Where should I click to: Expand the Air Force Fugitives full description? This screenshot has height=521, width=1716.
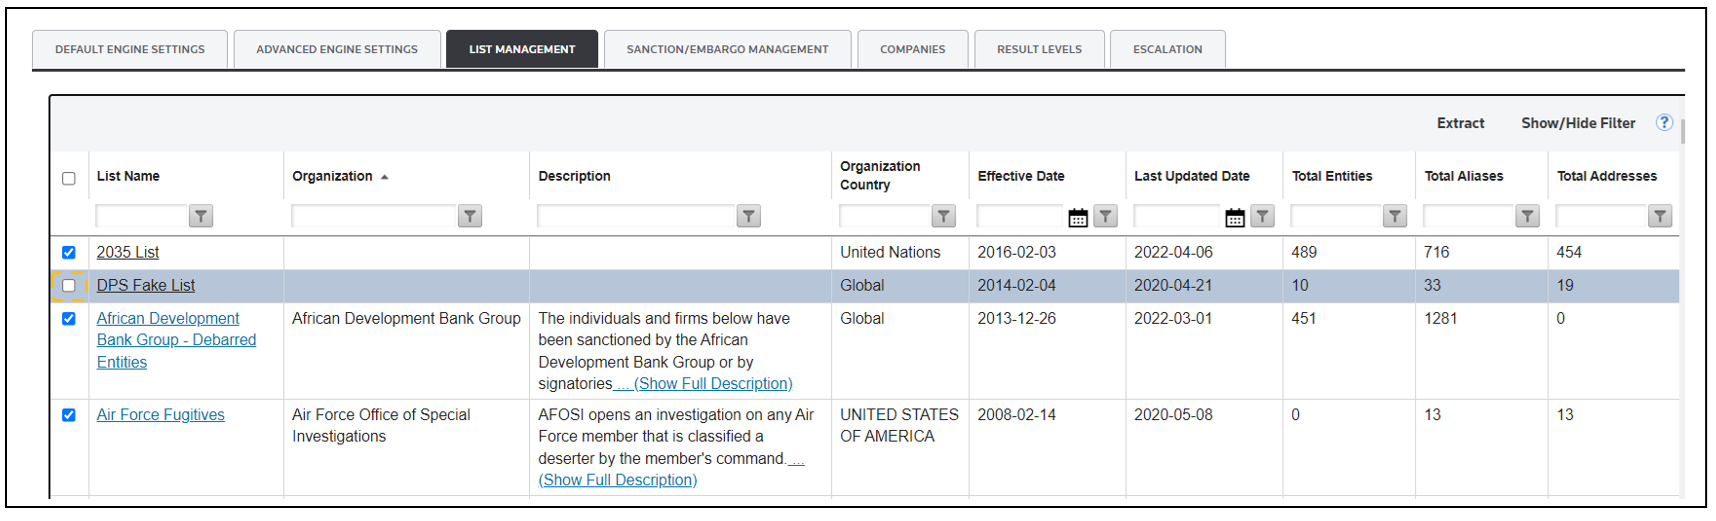coord(617,480)
